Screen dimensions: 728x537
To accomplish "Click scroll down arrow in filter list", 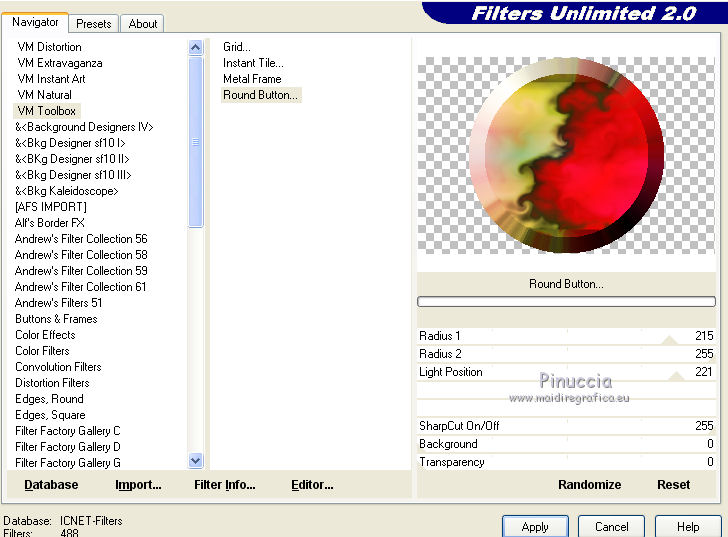I will click(x=195, y=460).
